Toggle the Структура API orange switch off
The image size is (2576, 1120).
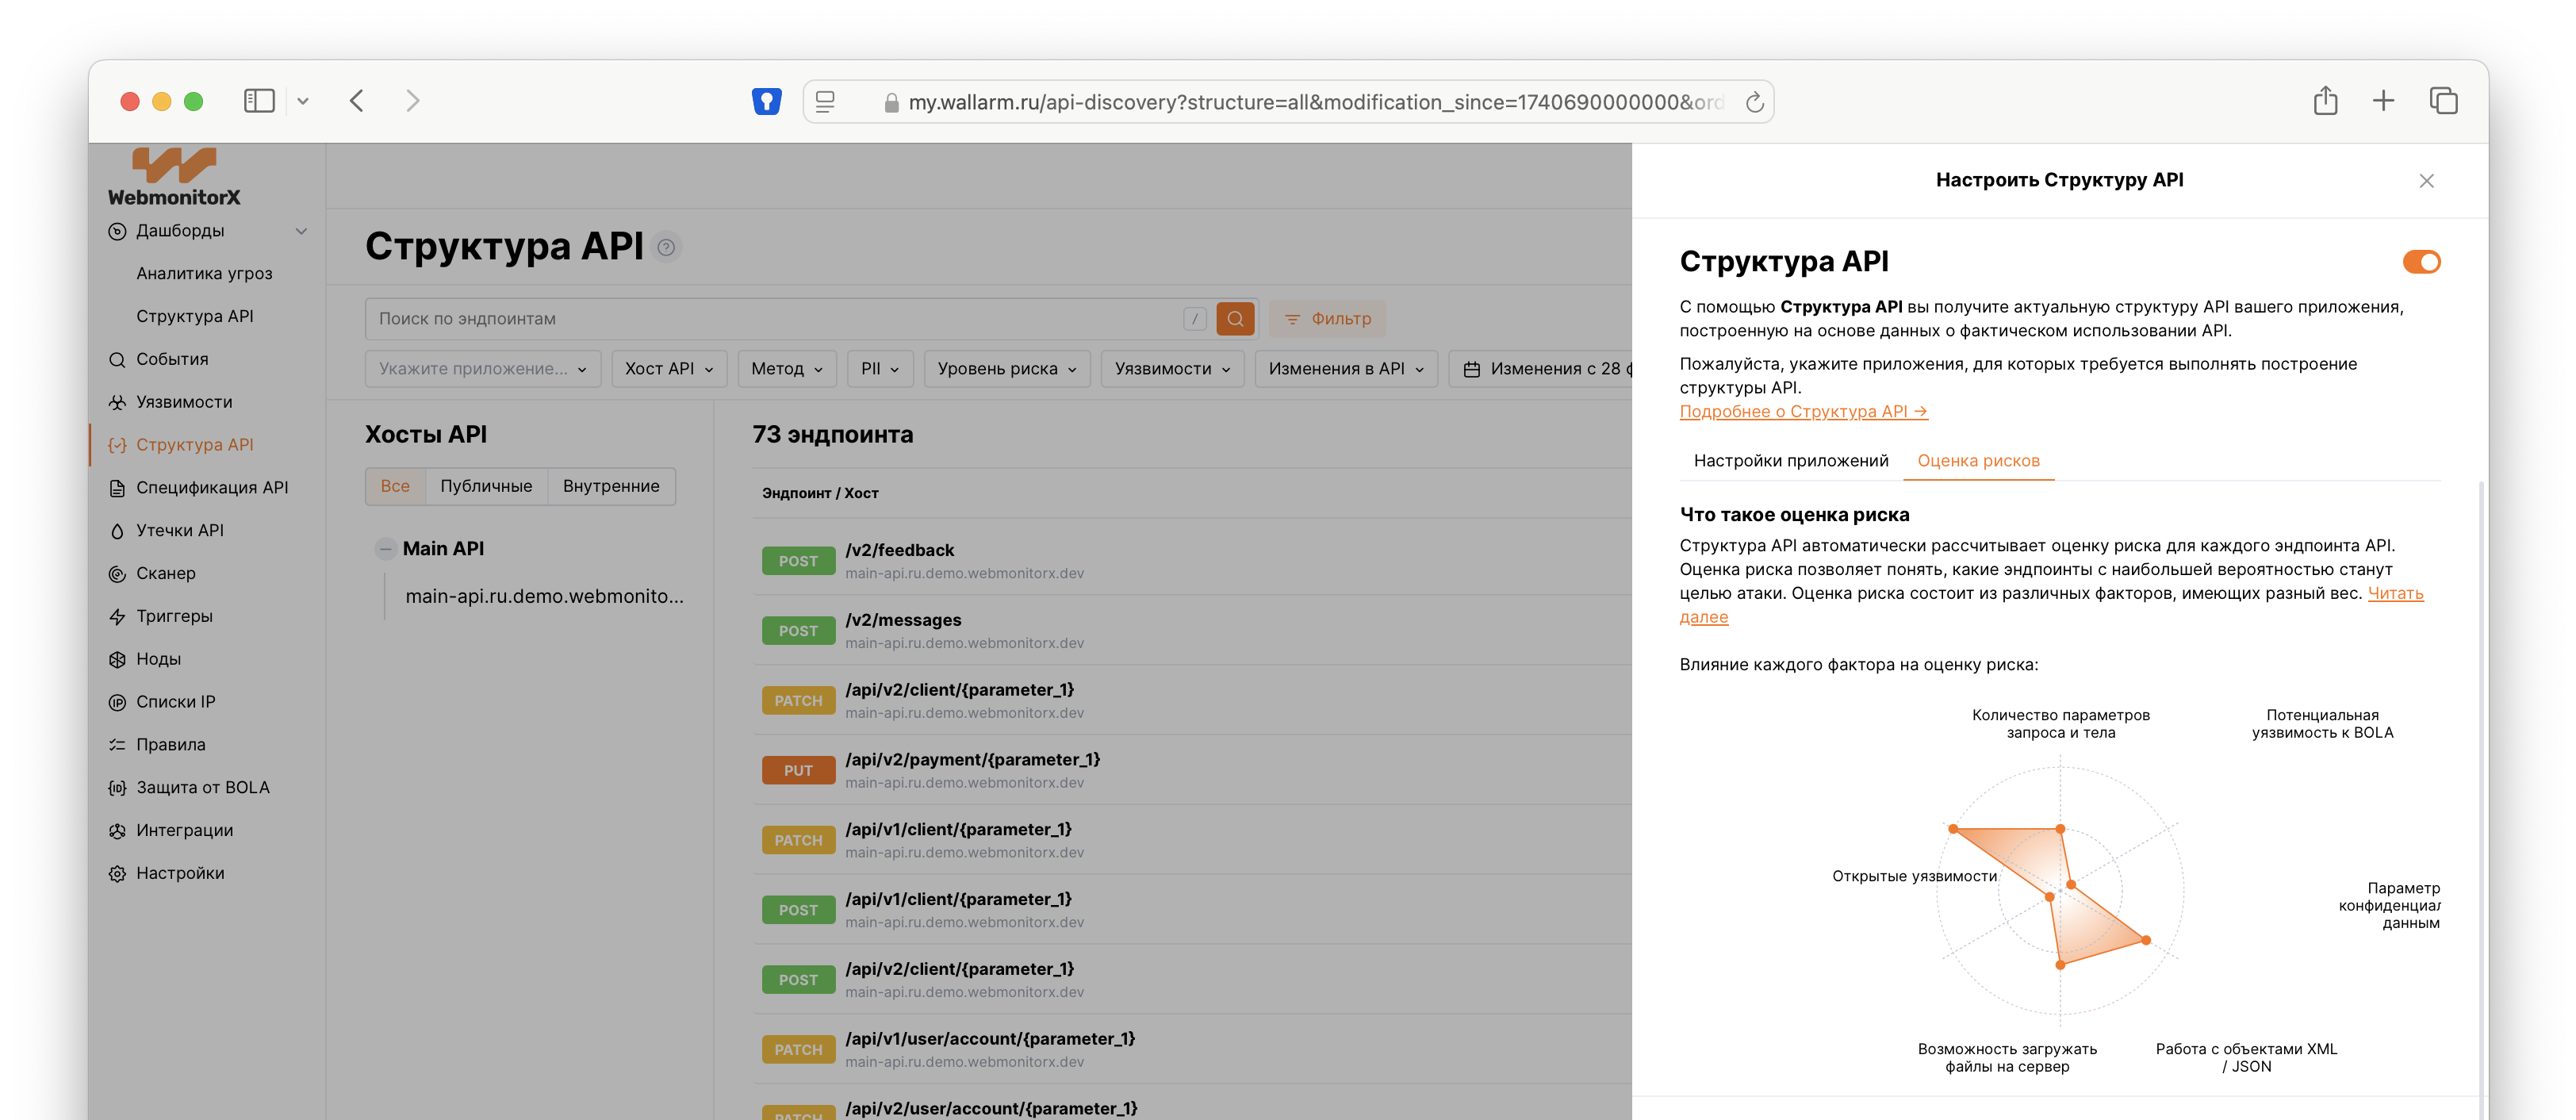pyautogui.click(x=2421, y=262)
